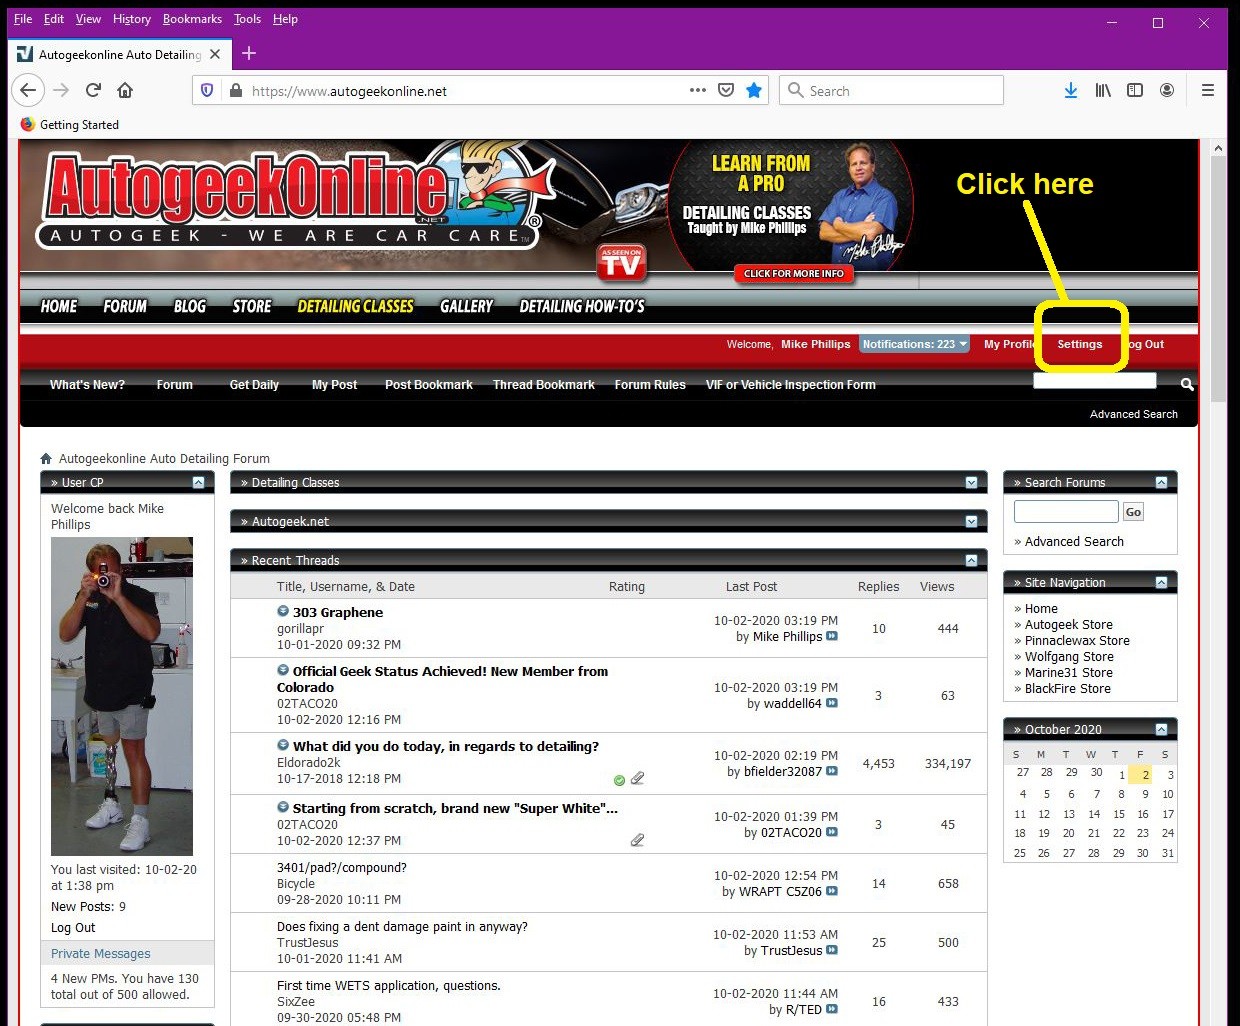Open a new tab with plus icon

[249, 53]
